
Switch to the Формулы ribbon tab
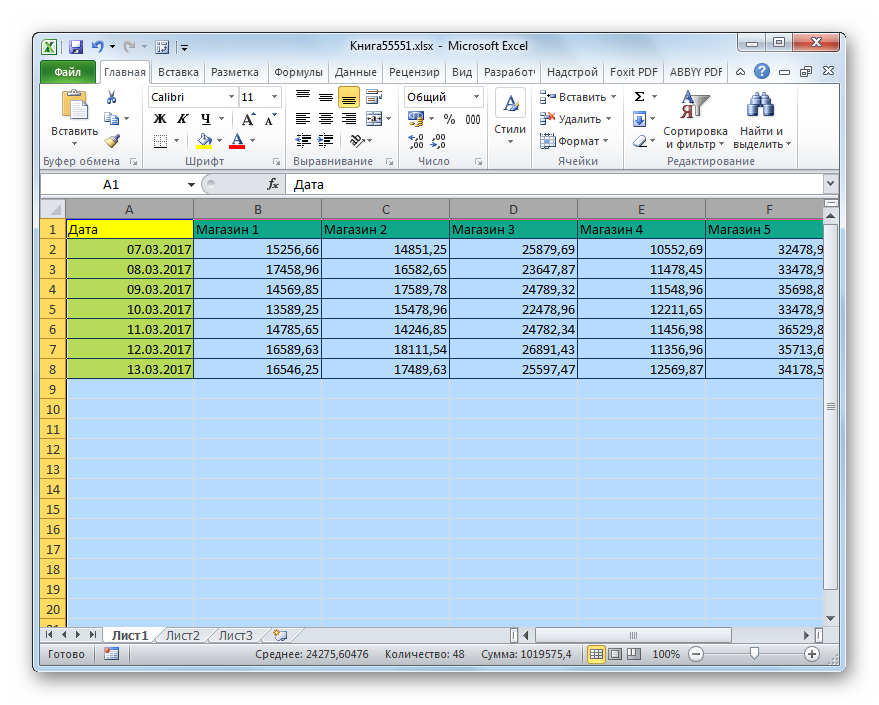click(x=298, y=72)
